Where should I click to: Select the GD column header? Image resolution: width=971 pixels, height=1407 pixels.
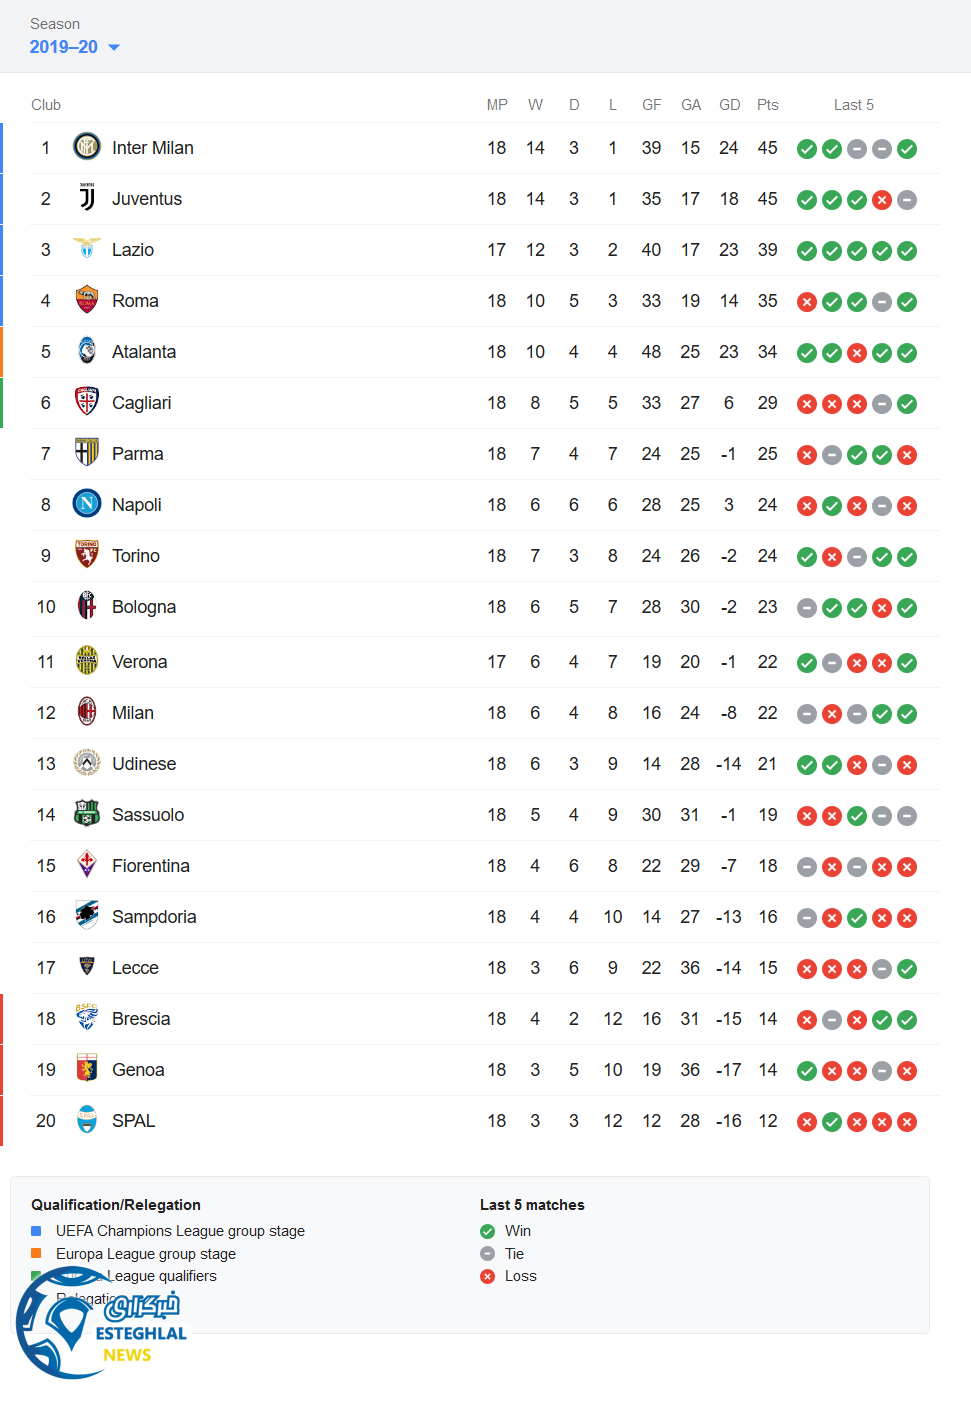point(729,105)
